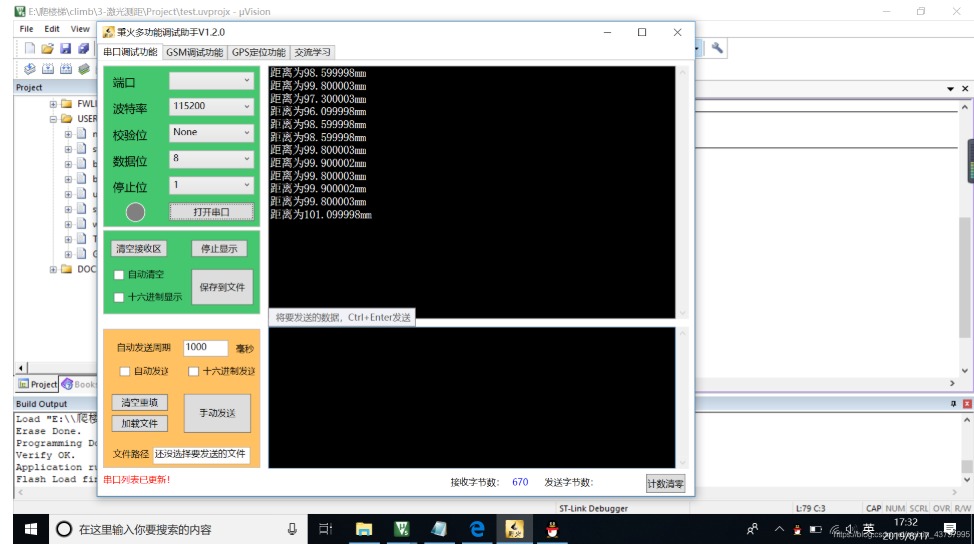The height and width of the screenshot is (551, 974).
Task: Open the 数据位 dropdown showing 8
Action: click(x=211, y=158)
